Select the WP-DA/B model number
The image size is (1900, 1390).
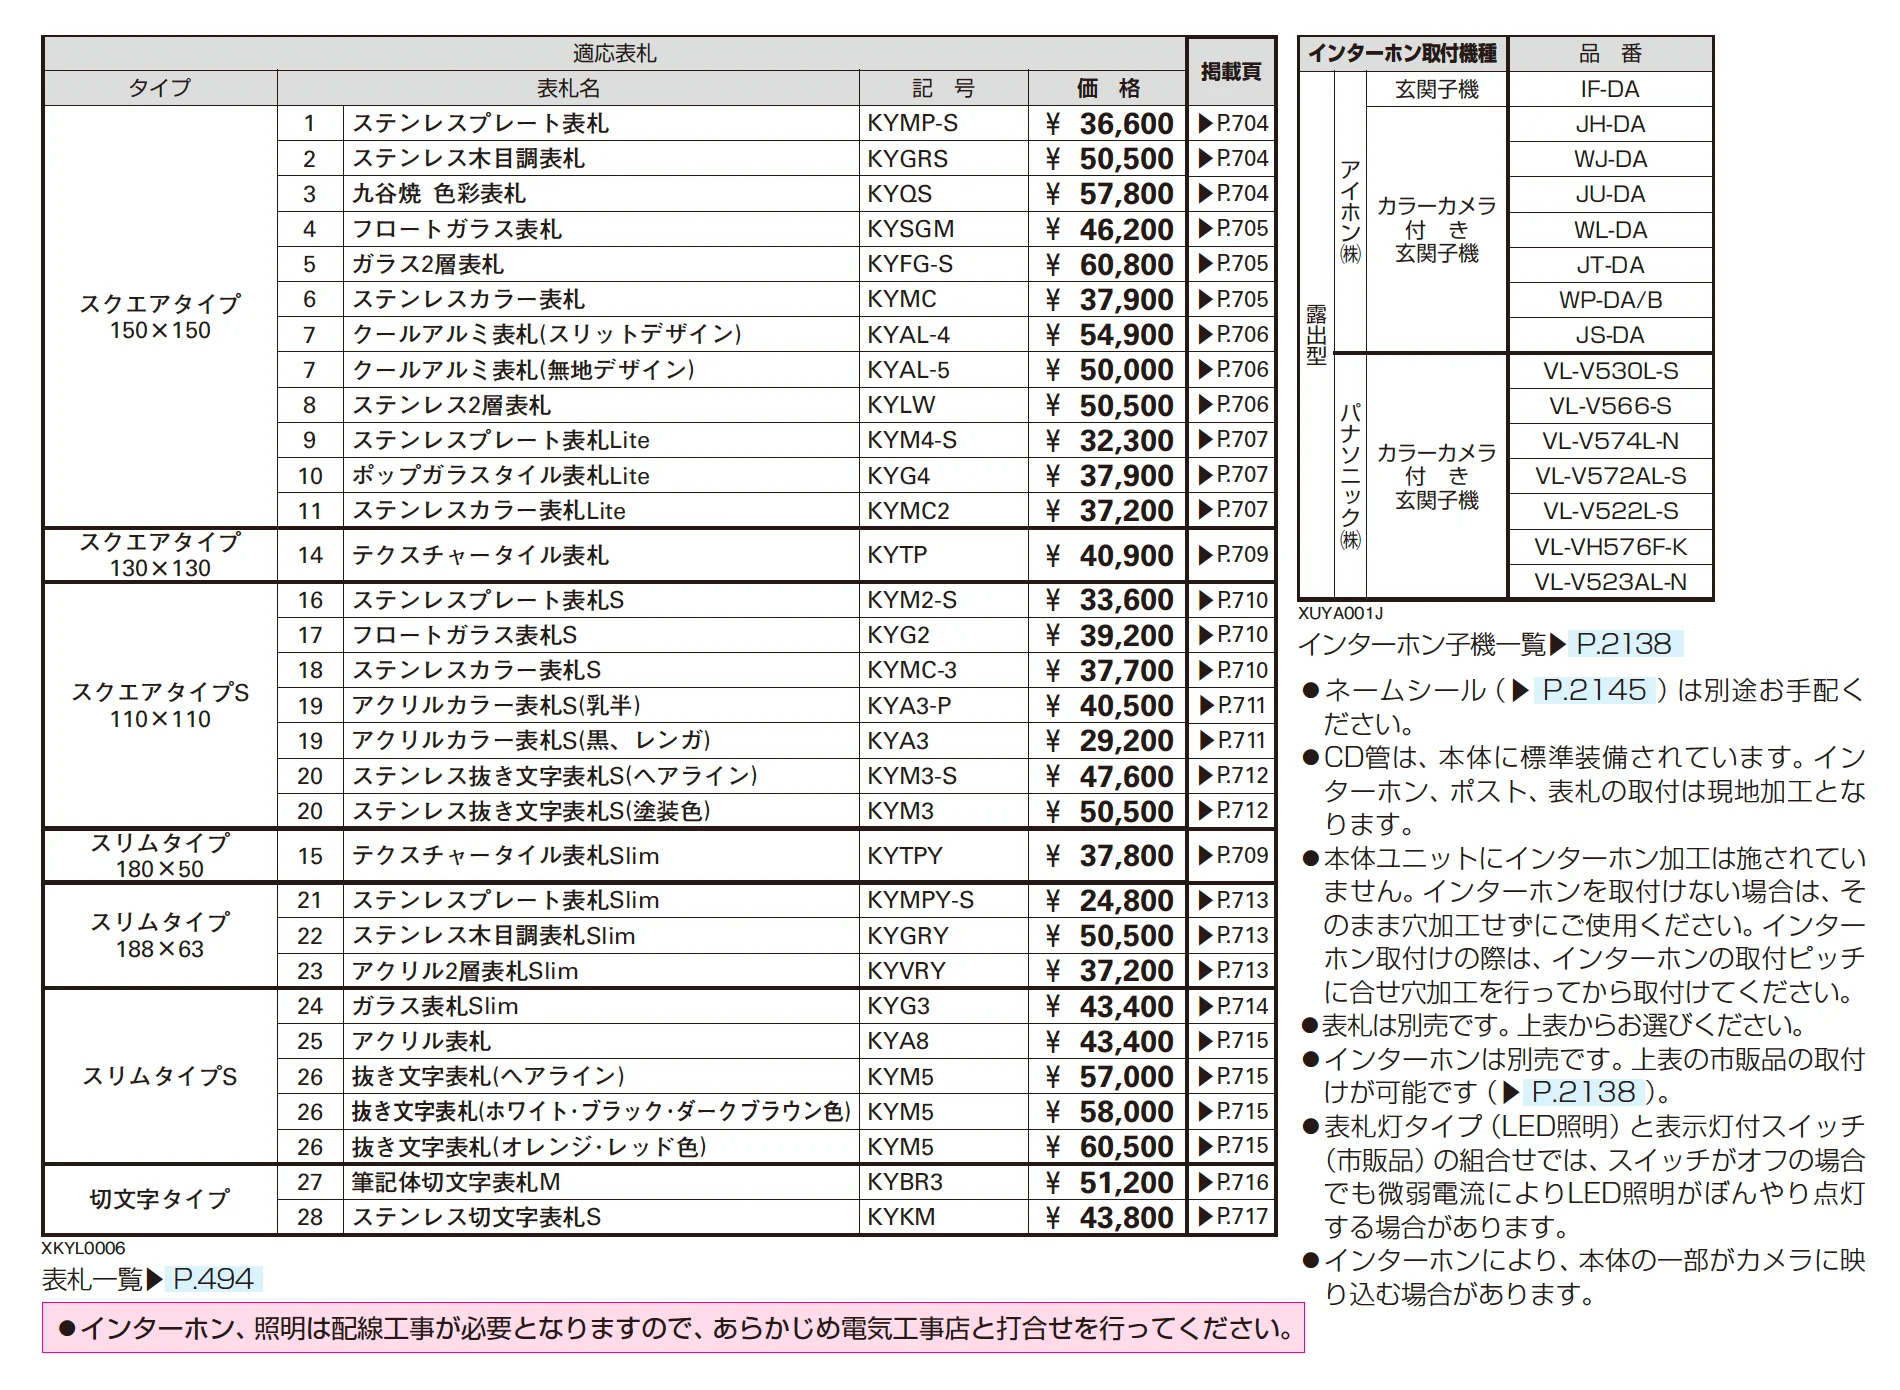pyautogui.click(x=1610, y=299)
